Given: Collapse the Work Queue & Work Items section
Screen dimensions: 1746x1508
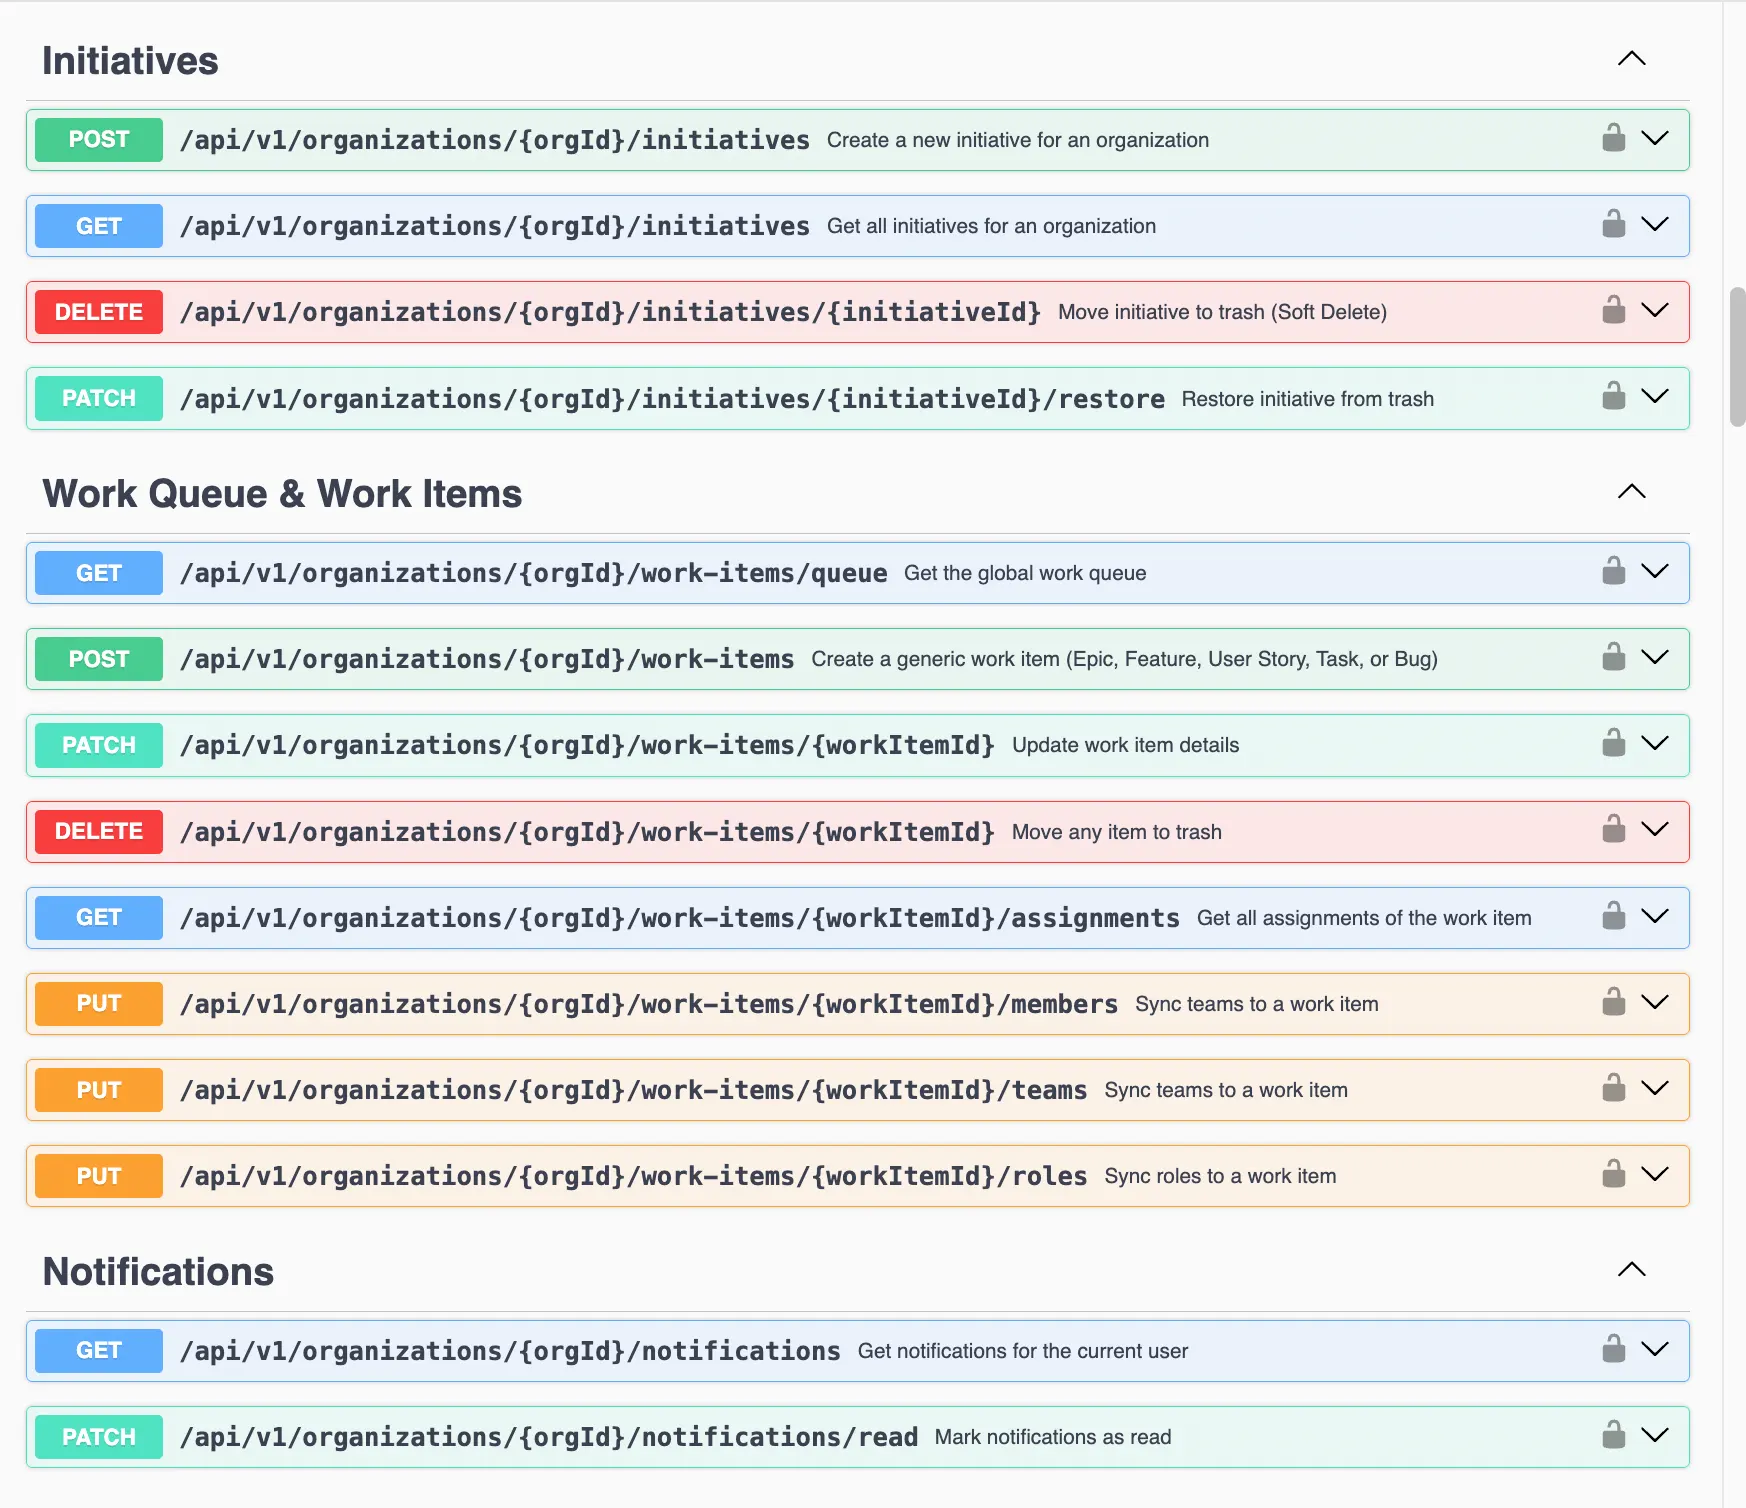Looking at the screenshot, I should (x=1631, y=492).
